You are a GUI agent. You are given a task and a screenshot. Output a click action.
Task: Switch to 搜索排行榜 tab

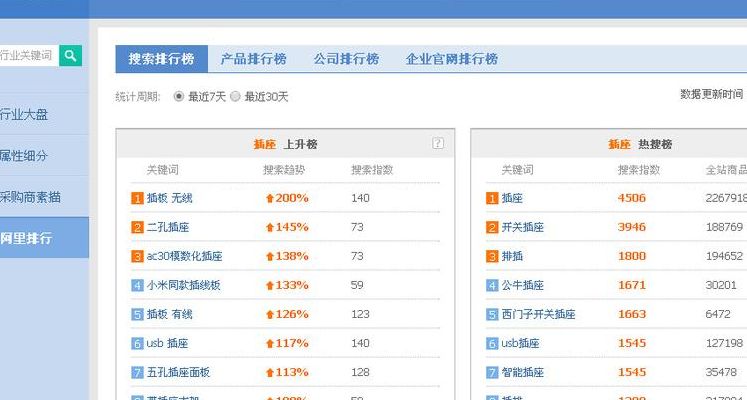point(162,59)
